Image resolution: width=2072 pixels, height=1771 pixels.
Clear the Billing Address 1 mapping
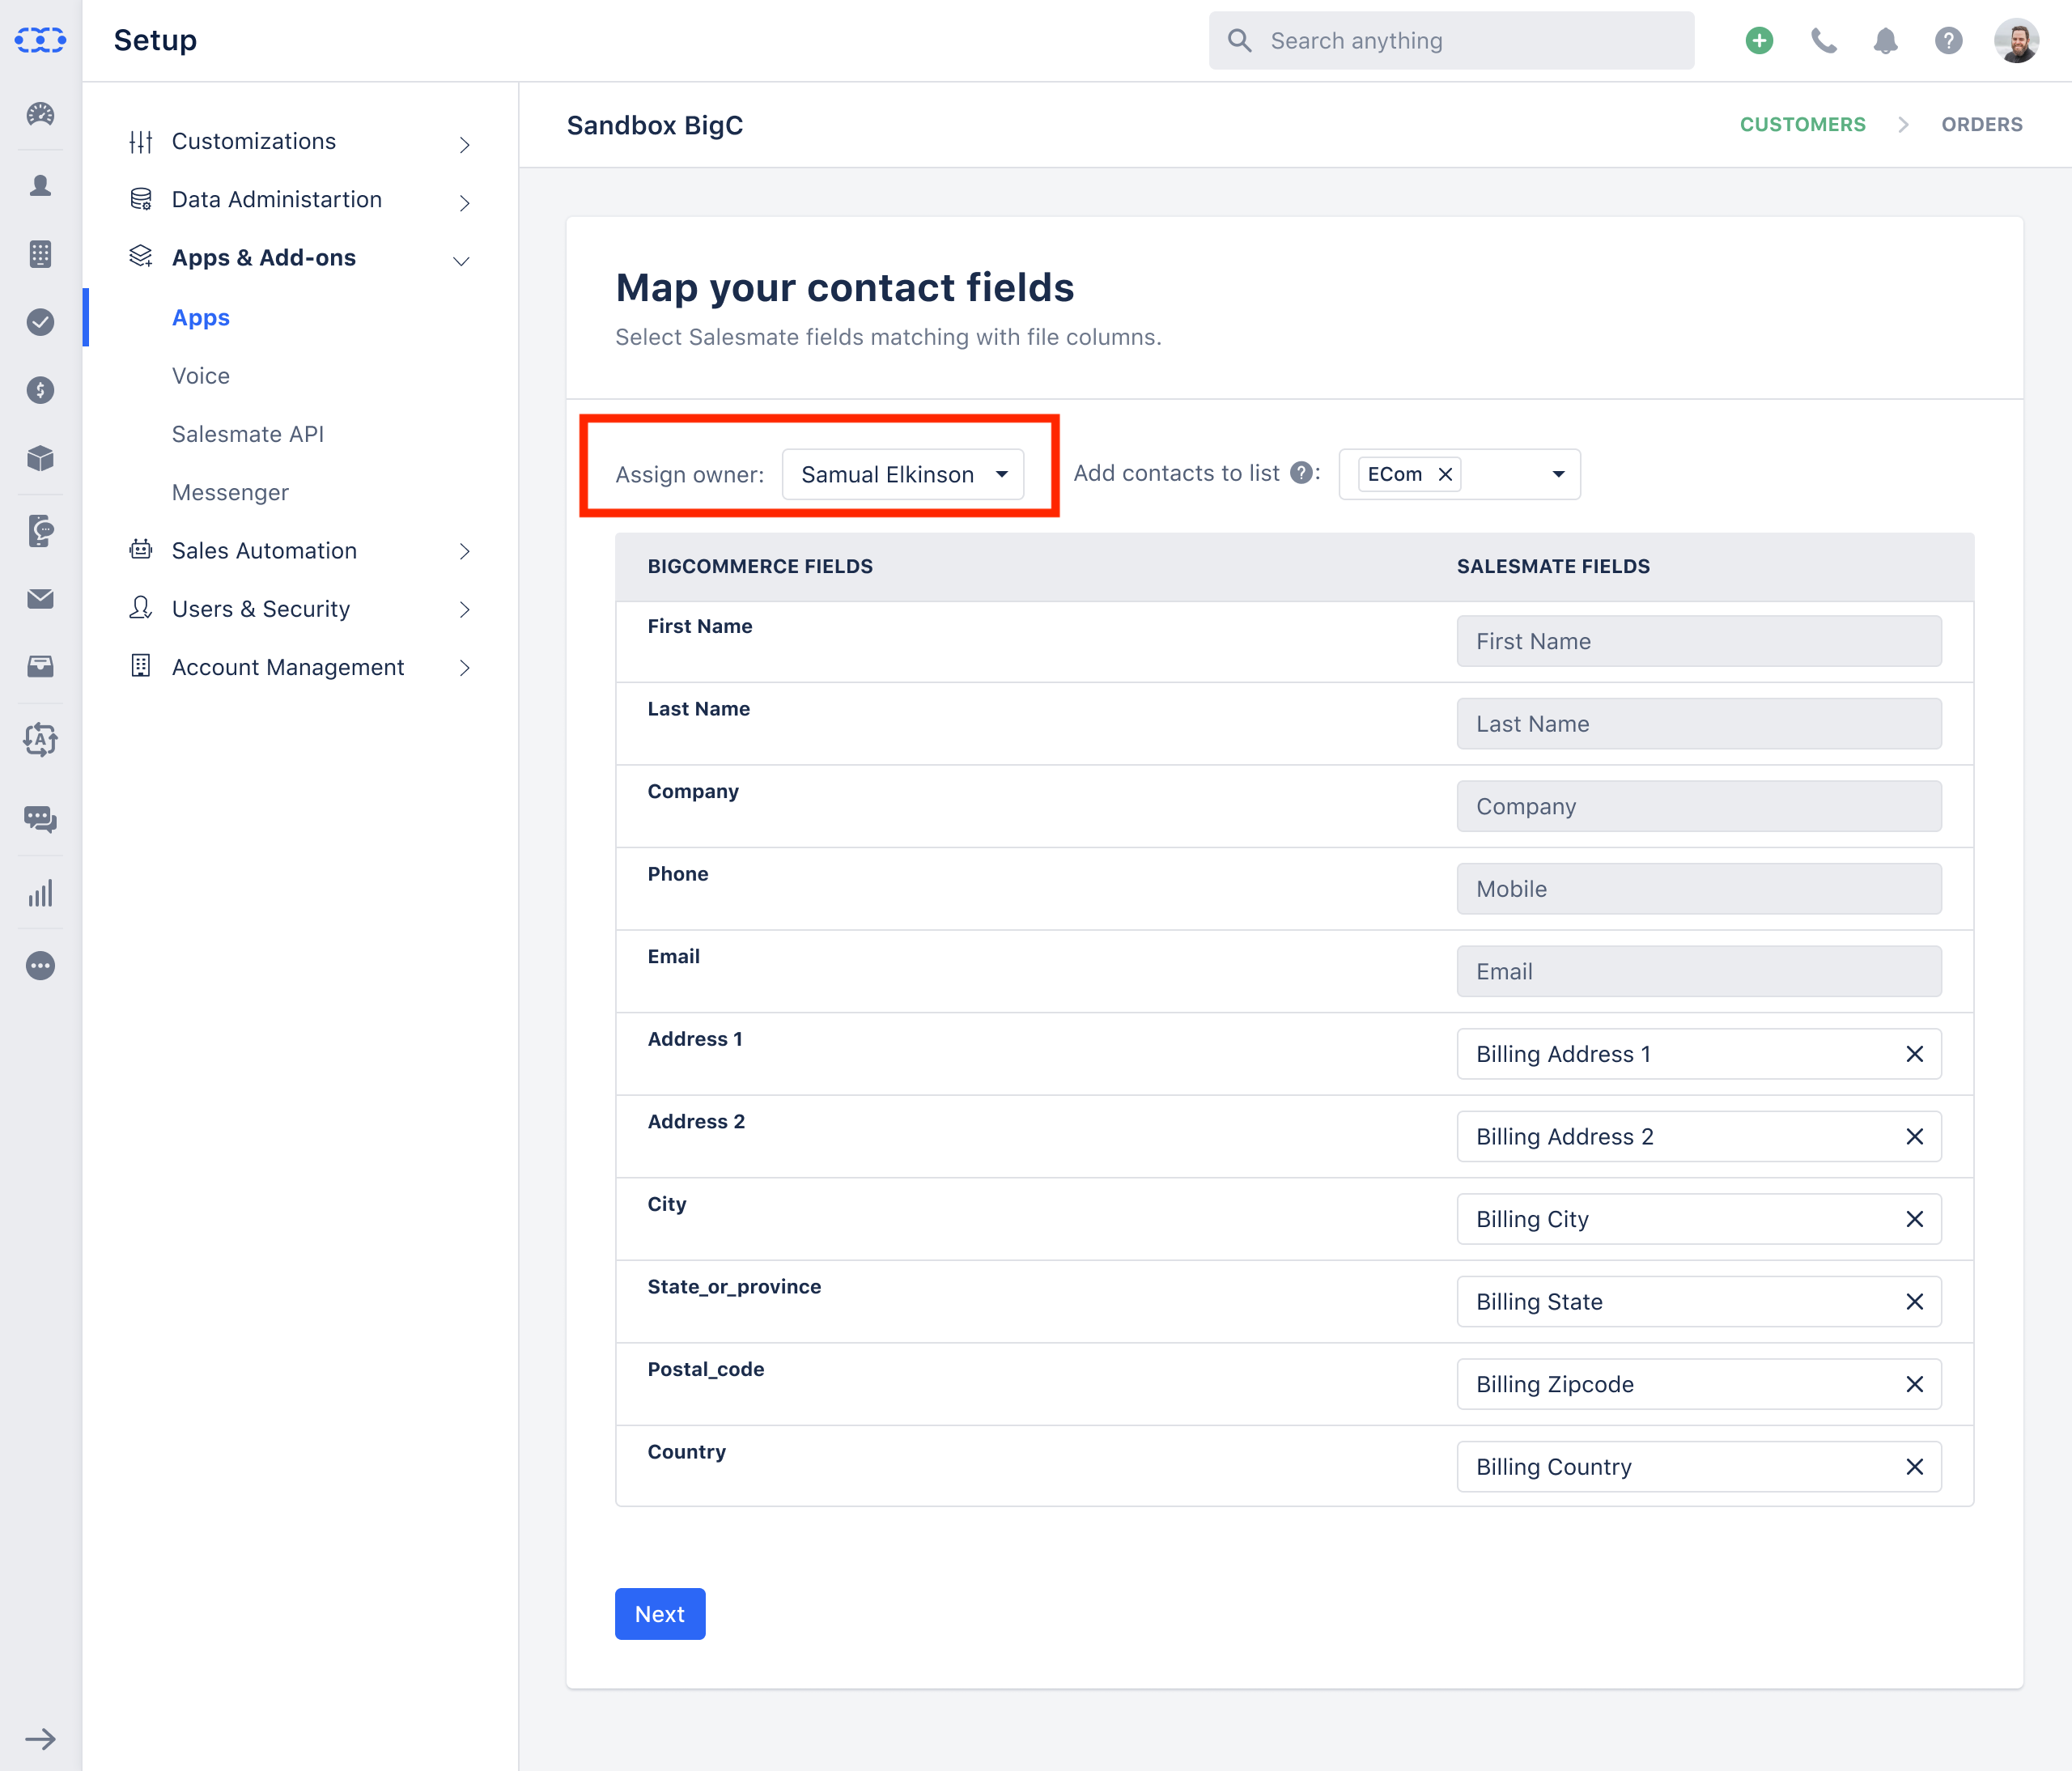click(x=1914, y=1054)
